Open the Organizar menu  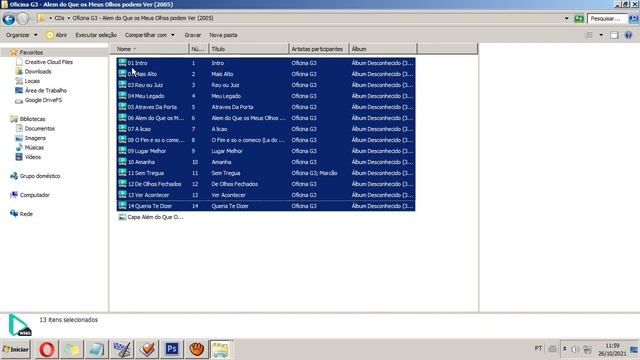(x=21, y=35)
